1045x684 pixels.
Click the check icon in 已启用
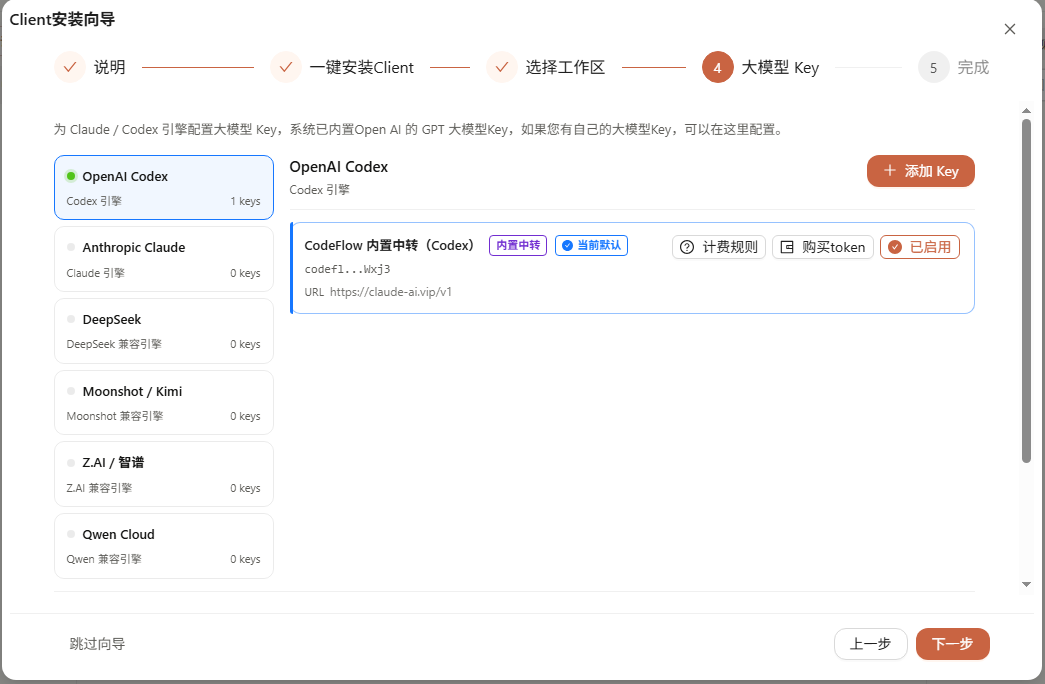(895, 247)
